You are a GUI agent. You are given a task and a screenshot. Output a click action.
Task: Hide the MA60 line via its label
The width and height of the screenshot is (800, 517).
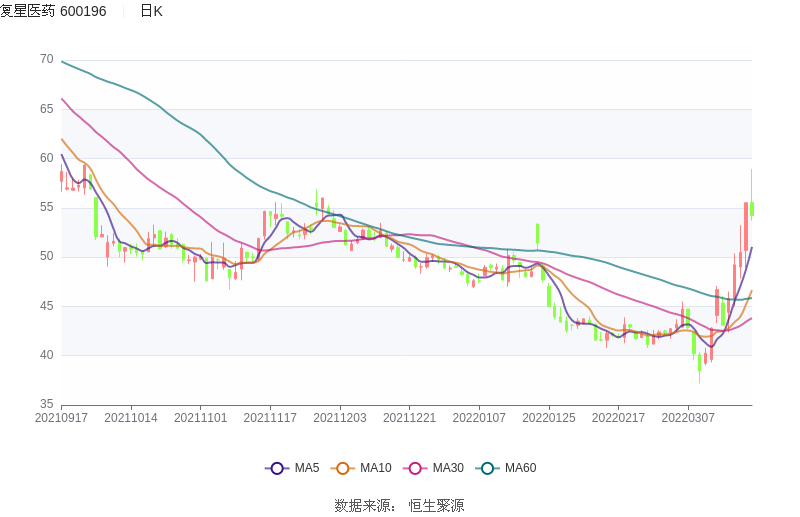point(520,468)
